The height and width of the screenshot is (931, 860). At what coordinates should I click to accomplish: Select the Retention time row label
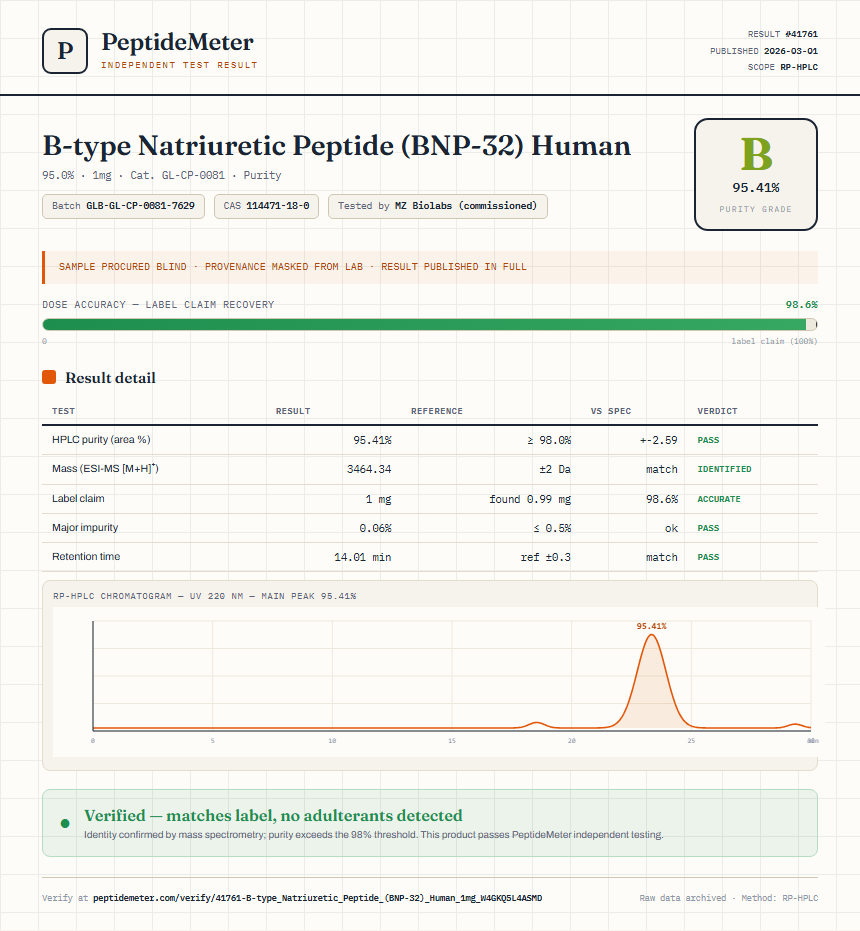point(86,556)
